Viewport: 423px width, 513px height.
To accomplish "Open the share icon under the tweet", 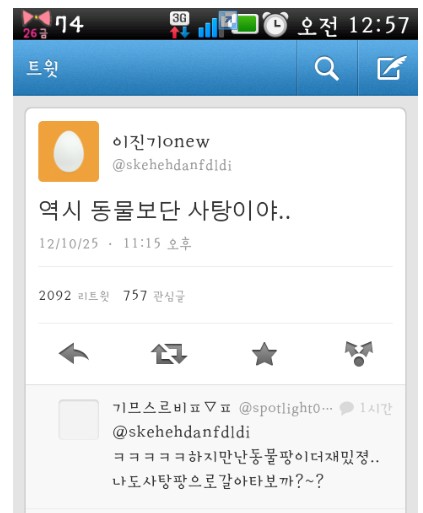I will (x=359, y=354).
